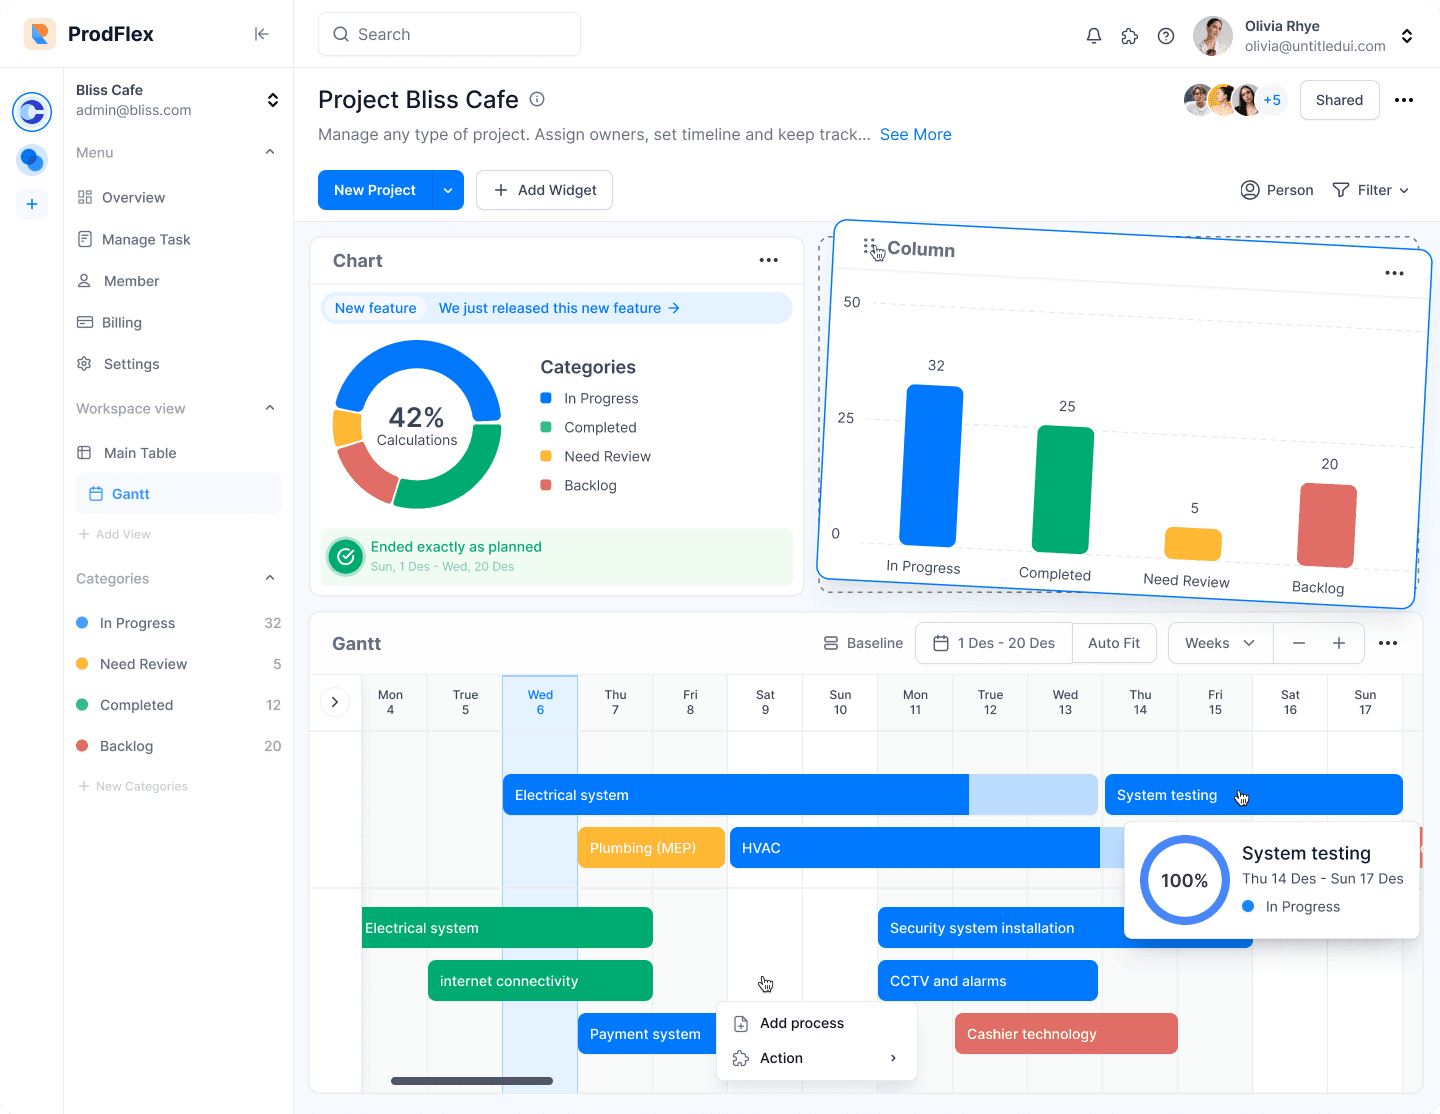Open the Bliss Cafe workspace switcher
This screenshot has width=1440, height=1114.
tap(272, 100)
